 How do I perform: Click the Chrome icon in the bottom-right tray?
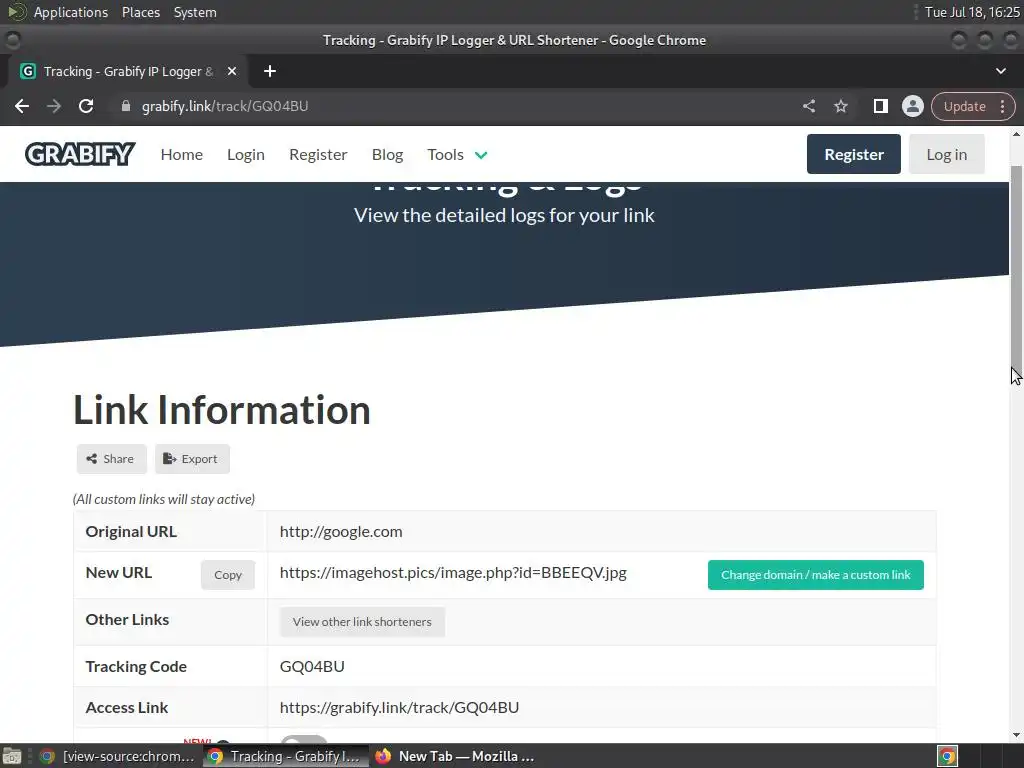947,756
